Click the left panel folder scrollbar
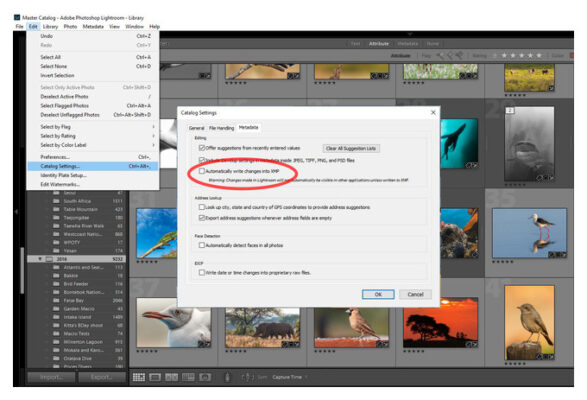Image resolution: width=587 pixels, height=400 pixels. pos(22,270)
